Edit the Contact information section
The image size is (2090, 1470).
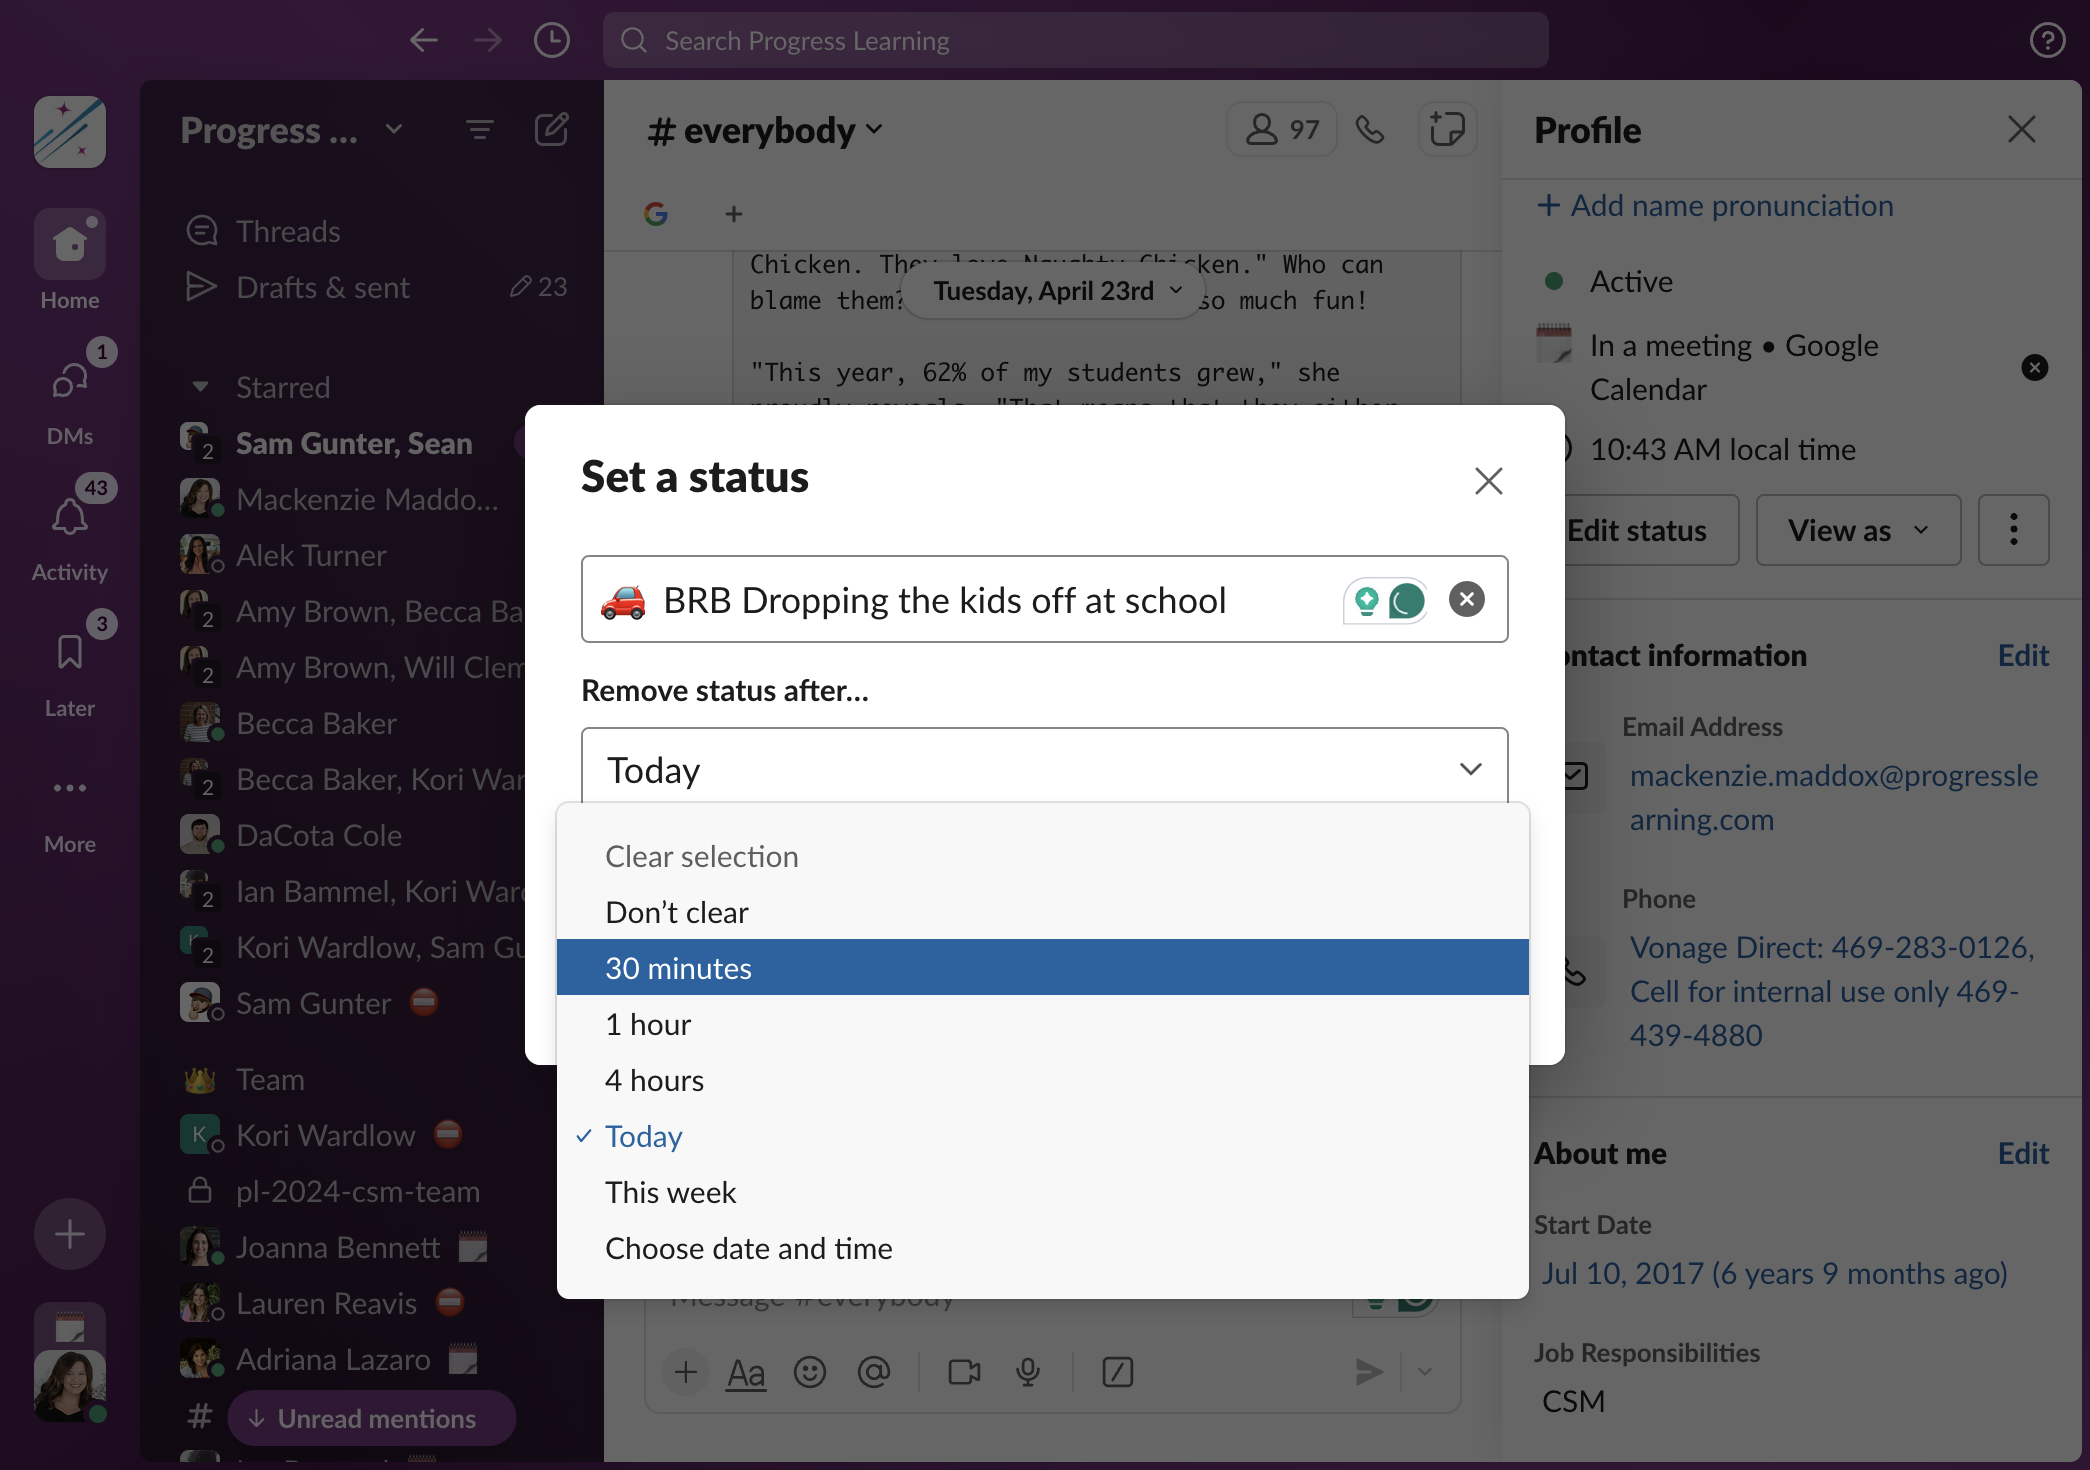click(x=2023, y=655)
